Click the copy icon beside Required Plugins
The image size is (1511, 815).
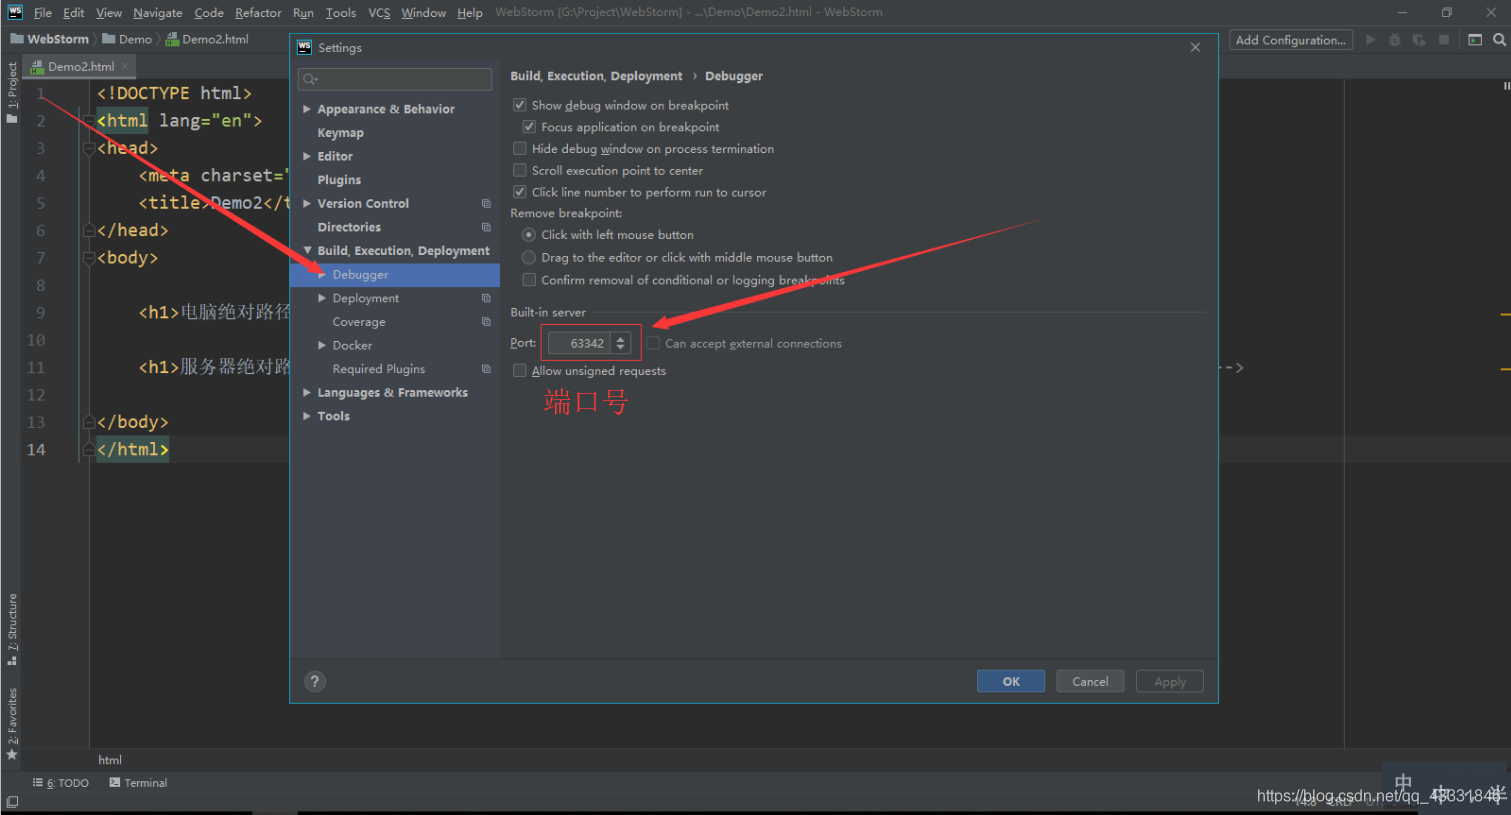[x=486, y=369]
